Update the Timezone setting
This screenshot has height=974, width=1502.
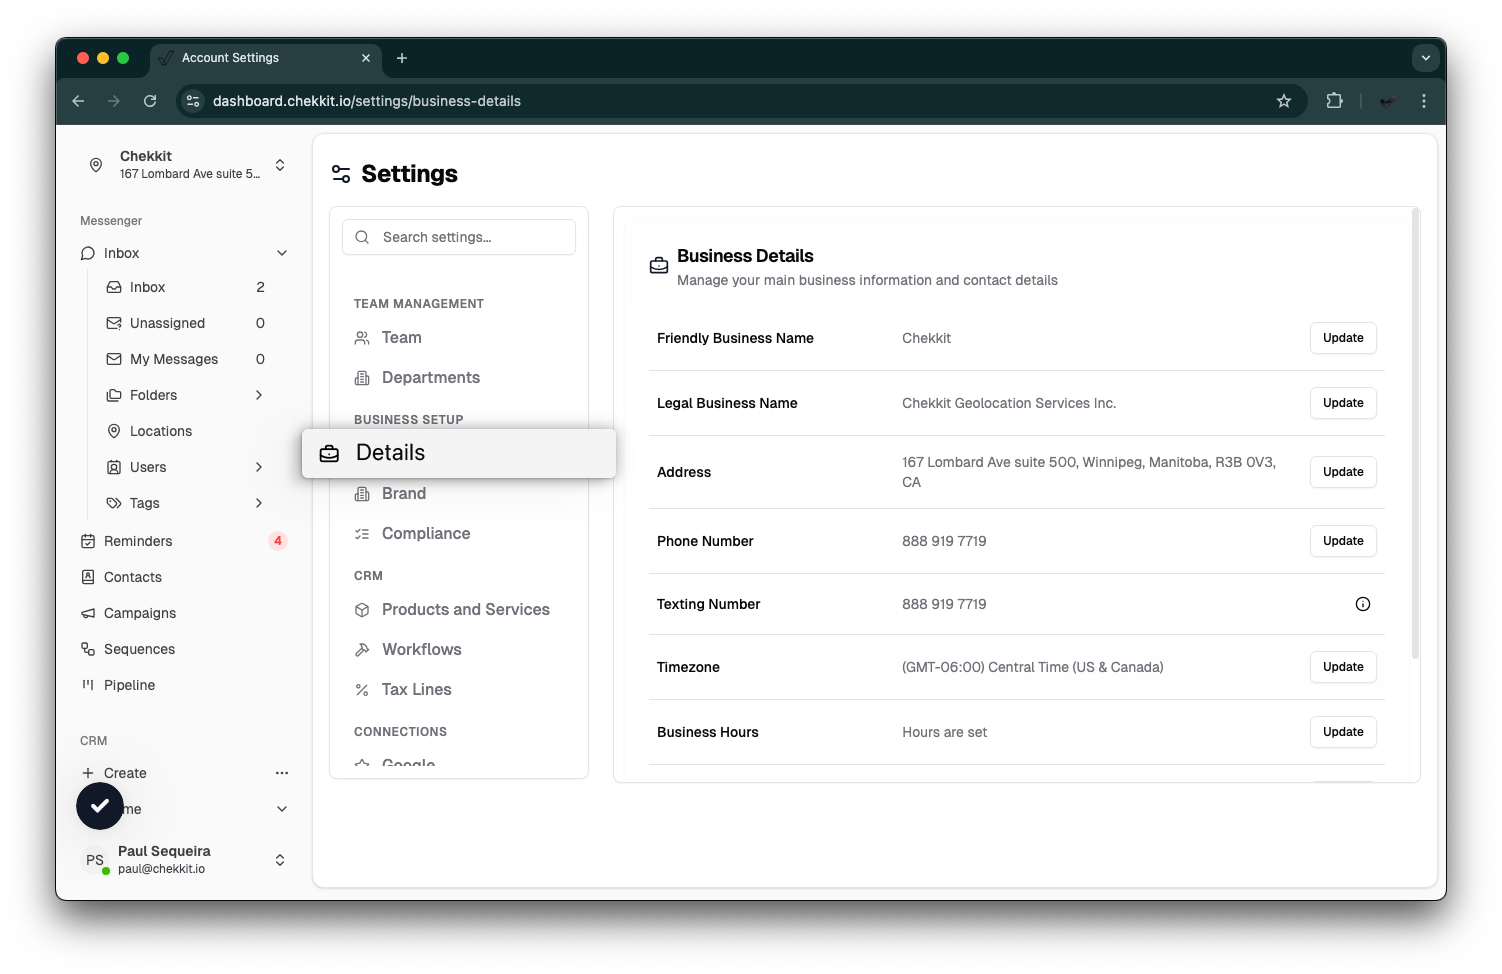click(x=1343, y=667)
